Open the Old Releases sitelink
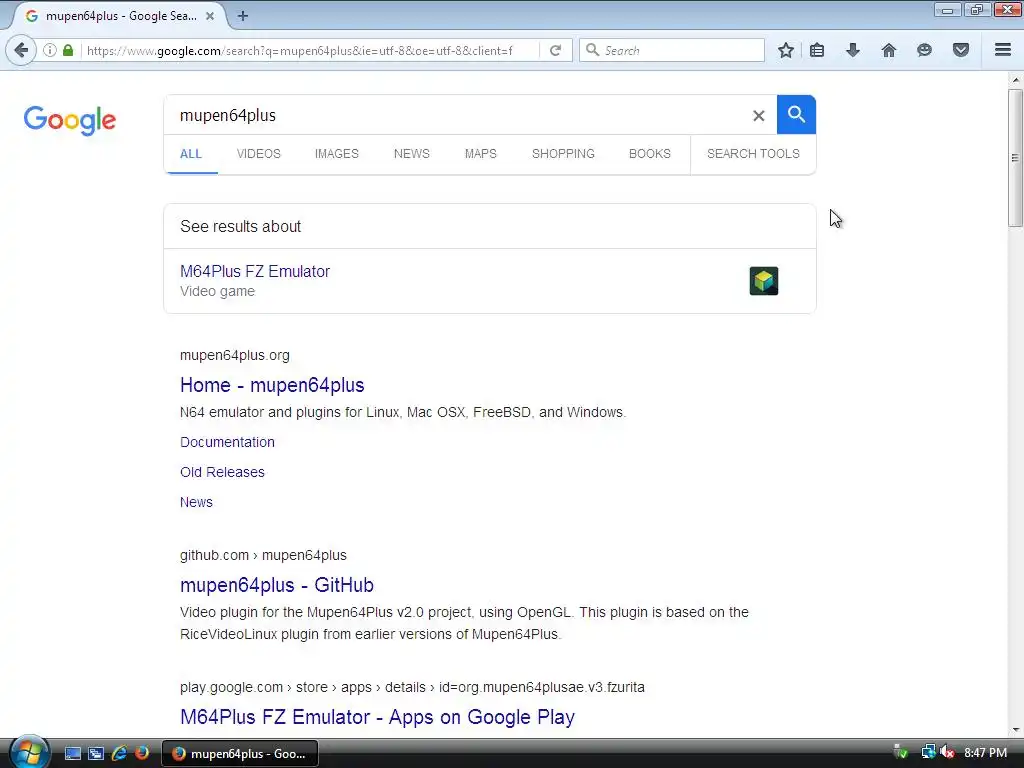1024x768 pixels. point(222,472)
